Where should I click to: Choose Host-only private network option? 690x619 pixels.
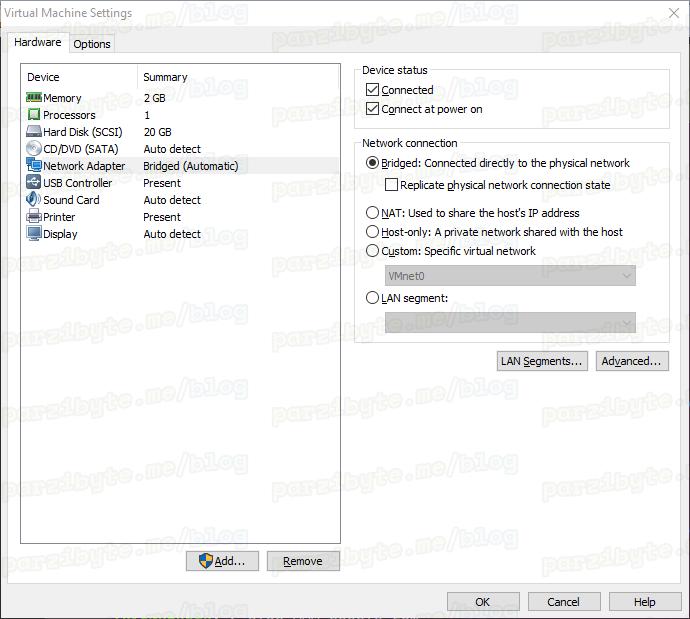point(373,232)
